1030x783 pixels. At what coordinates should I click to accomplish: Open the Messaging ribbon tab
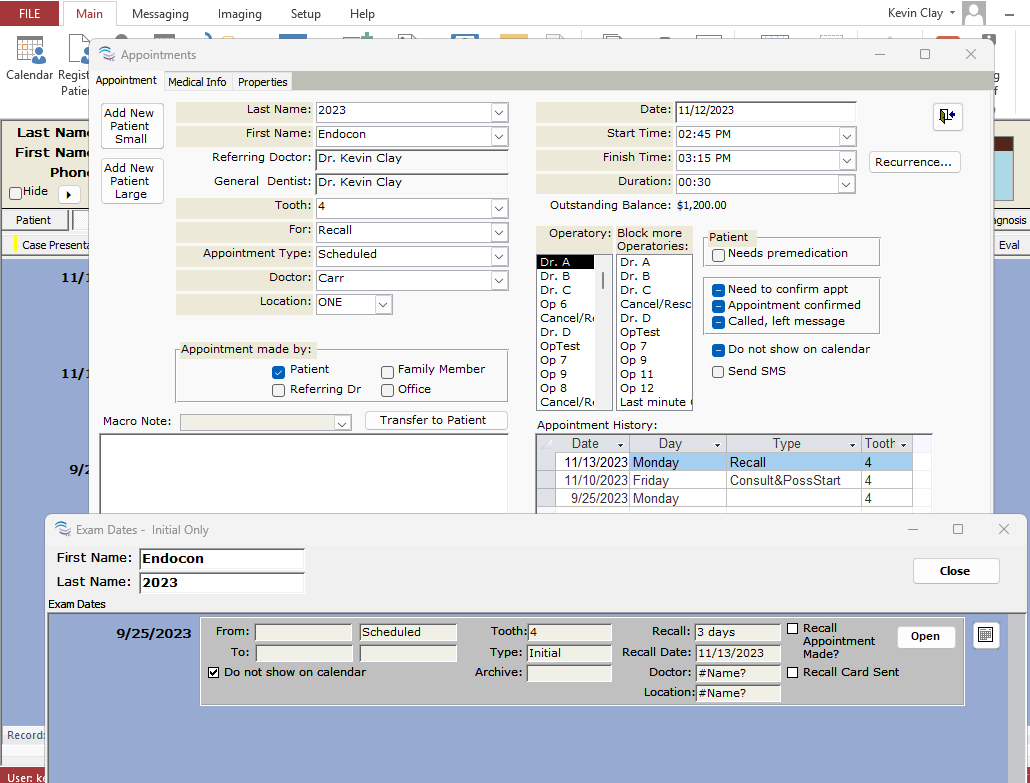point(160,14)
